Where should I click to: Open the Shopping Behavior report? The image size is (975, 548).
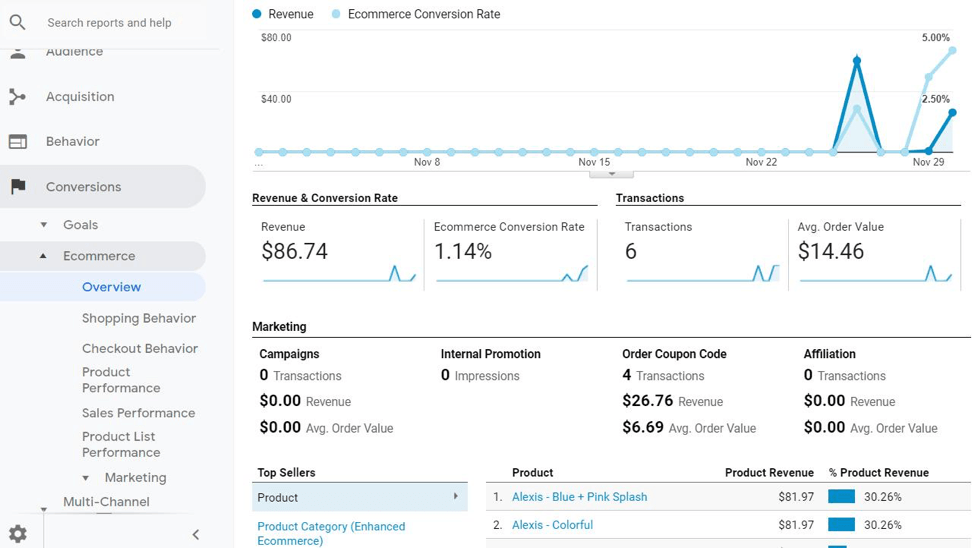[x=139, y=318]
